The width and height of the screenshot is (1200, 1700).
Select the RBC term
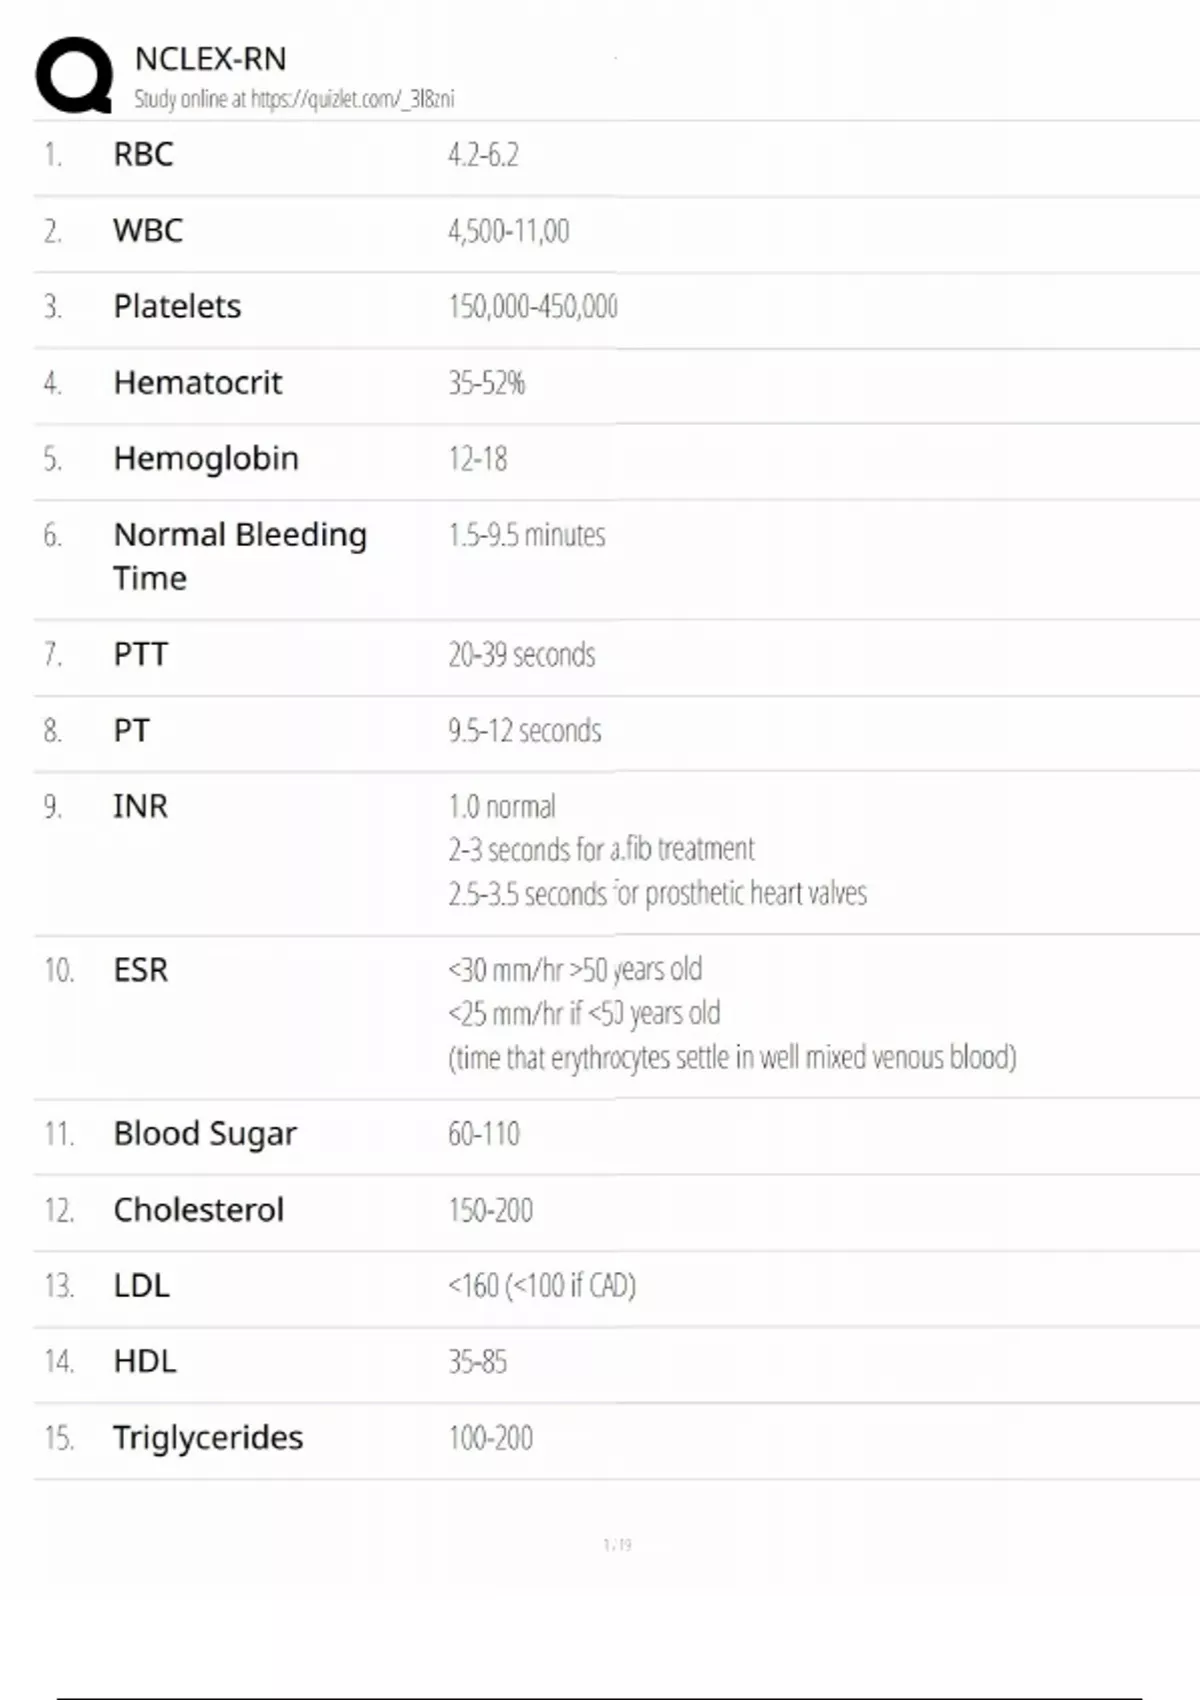pos(143,155)
